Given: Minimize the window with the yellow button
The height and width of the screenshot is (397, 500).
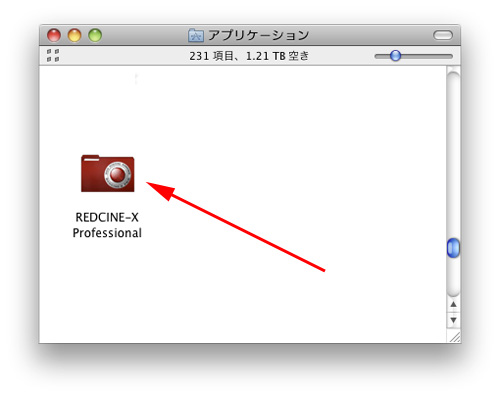Looking at the screenshot, I should click(74, 35).
